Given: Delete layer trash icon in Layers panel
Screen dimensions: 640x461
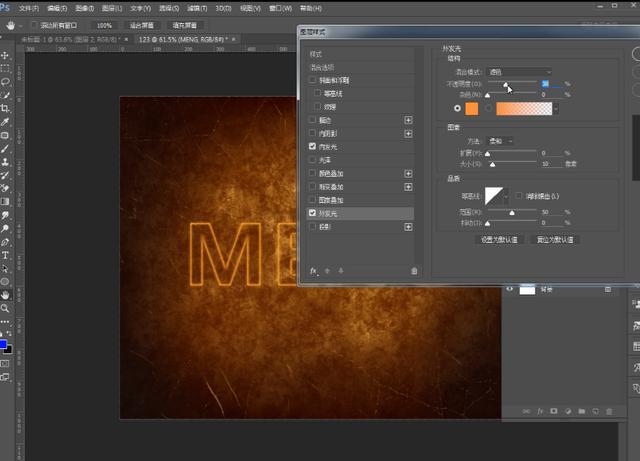Looking at the screenshot, I should tap(609, 411).
